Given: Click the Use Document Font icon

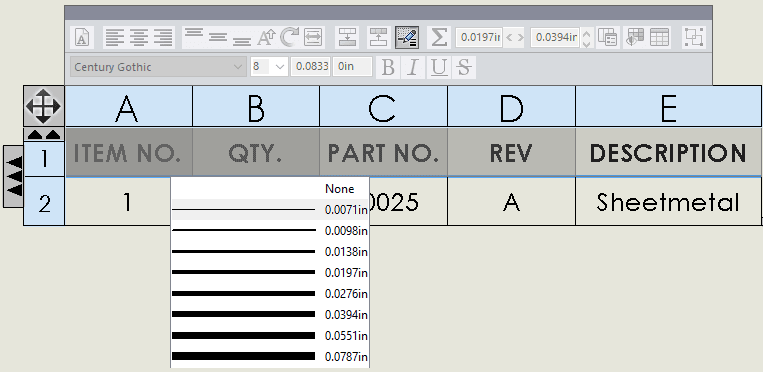Looking at the screenshot, I should pyautogui.click(x=82, y=37).
